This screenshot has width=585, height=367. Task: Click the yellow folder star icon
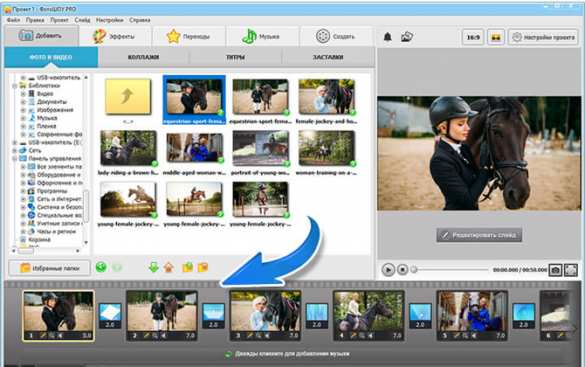point(203,267)
